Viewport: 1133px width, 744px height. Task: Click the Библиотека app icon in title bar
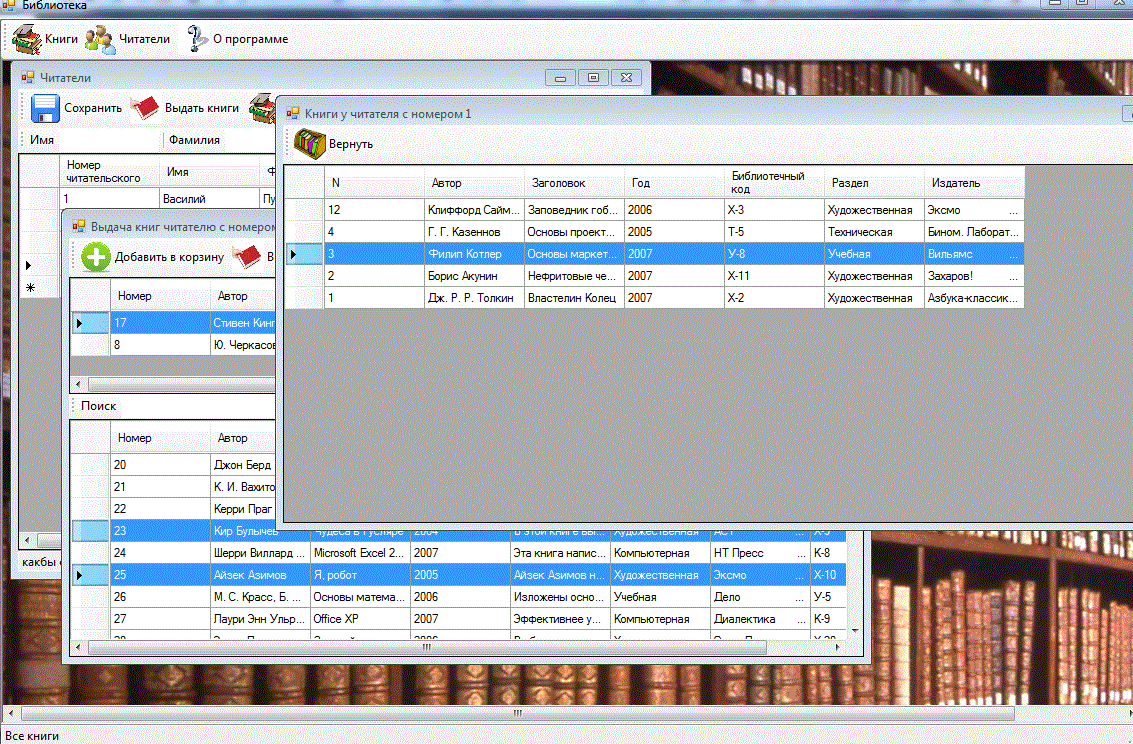tap(9, 6)
